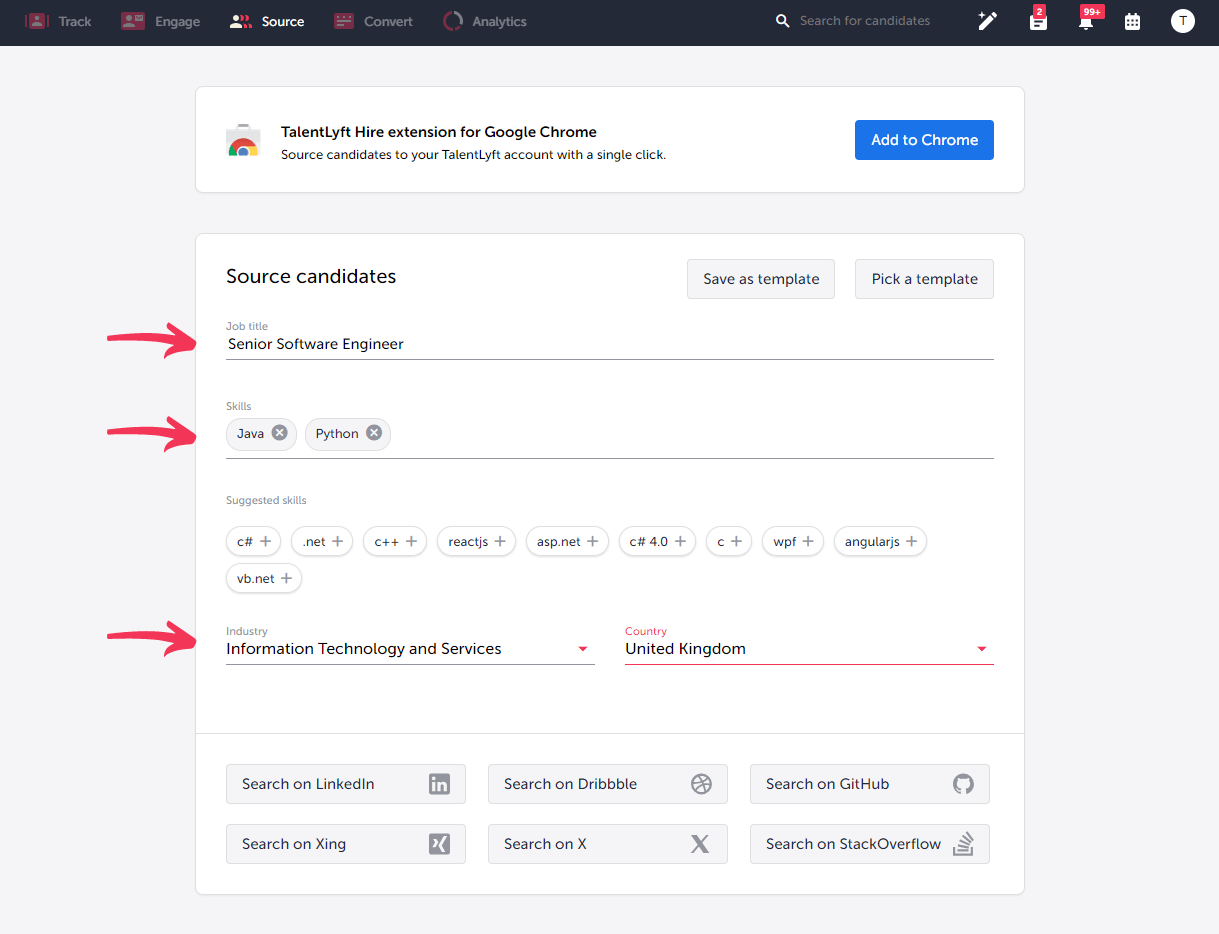Open the calendar icon in the top bar
The height and width of the screenshot is (934, 1219).
(x=1133, y=20)
